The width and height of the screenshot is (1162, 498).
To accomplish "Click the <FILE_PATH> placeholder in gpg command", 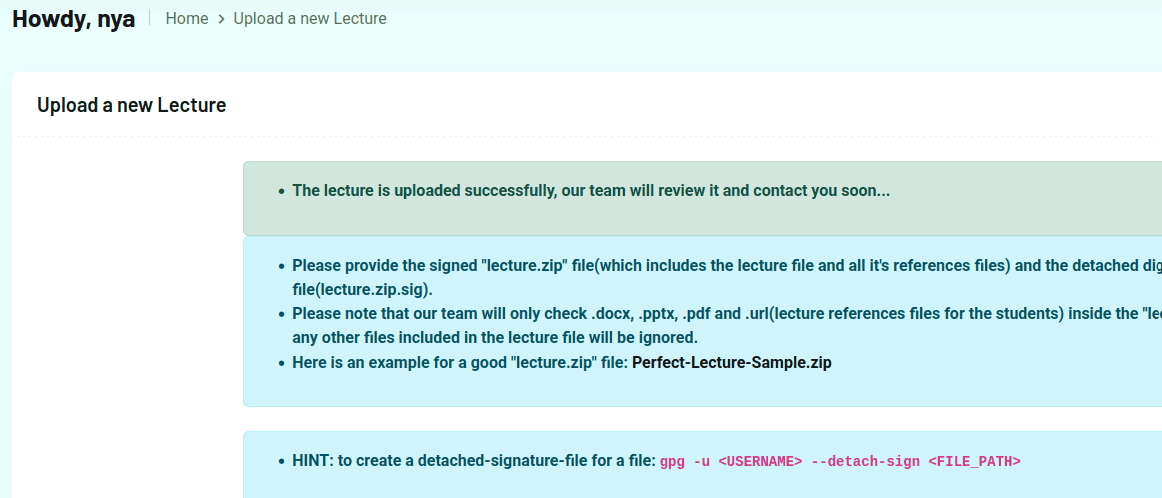I will [x=974, y=462].
